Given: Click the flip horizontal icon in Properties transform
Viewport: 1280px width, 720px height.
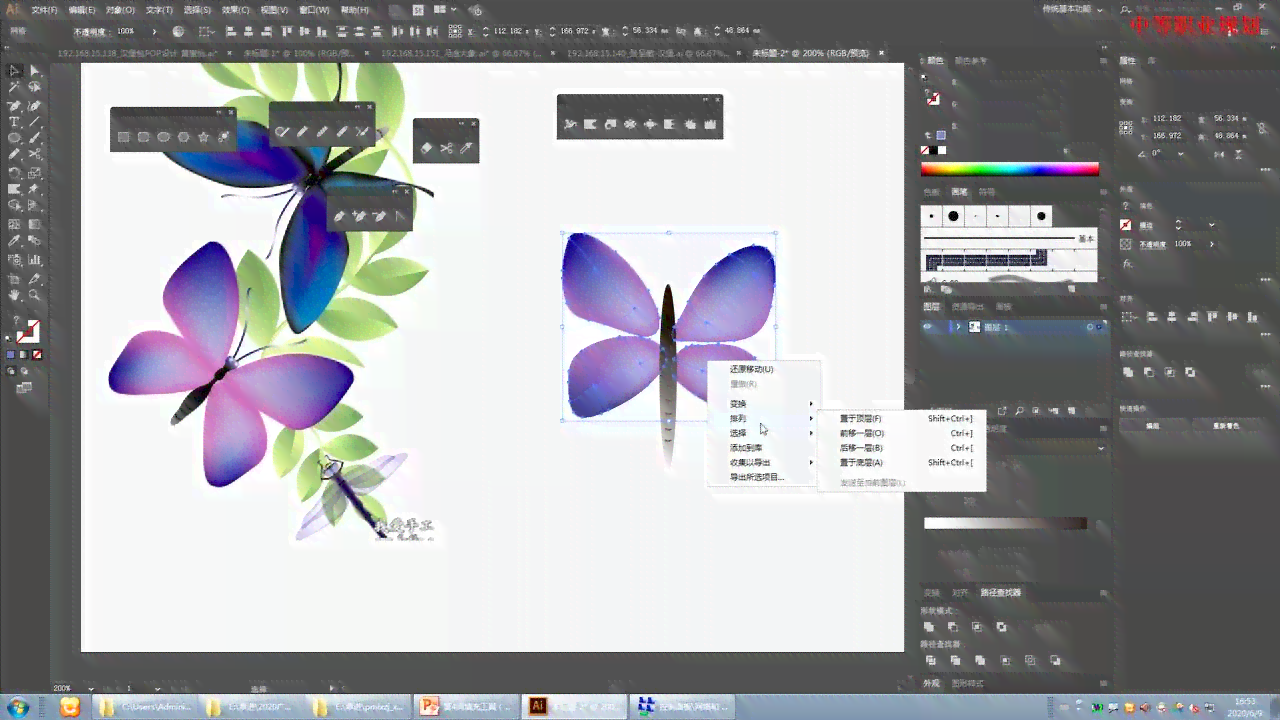Looking at the screenshot, I should [1217, 153].
